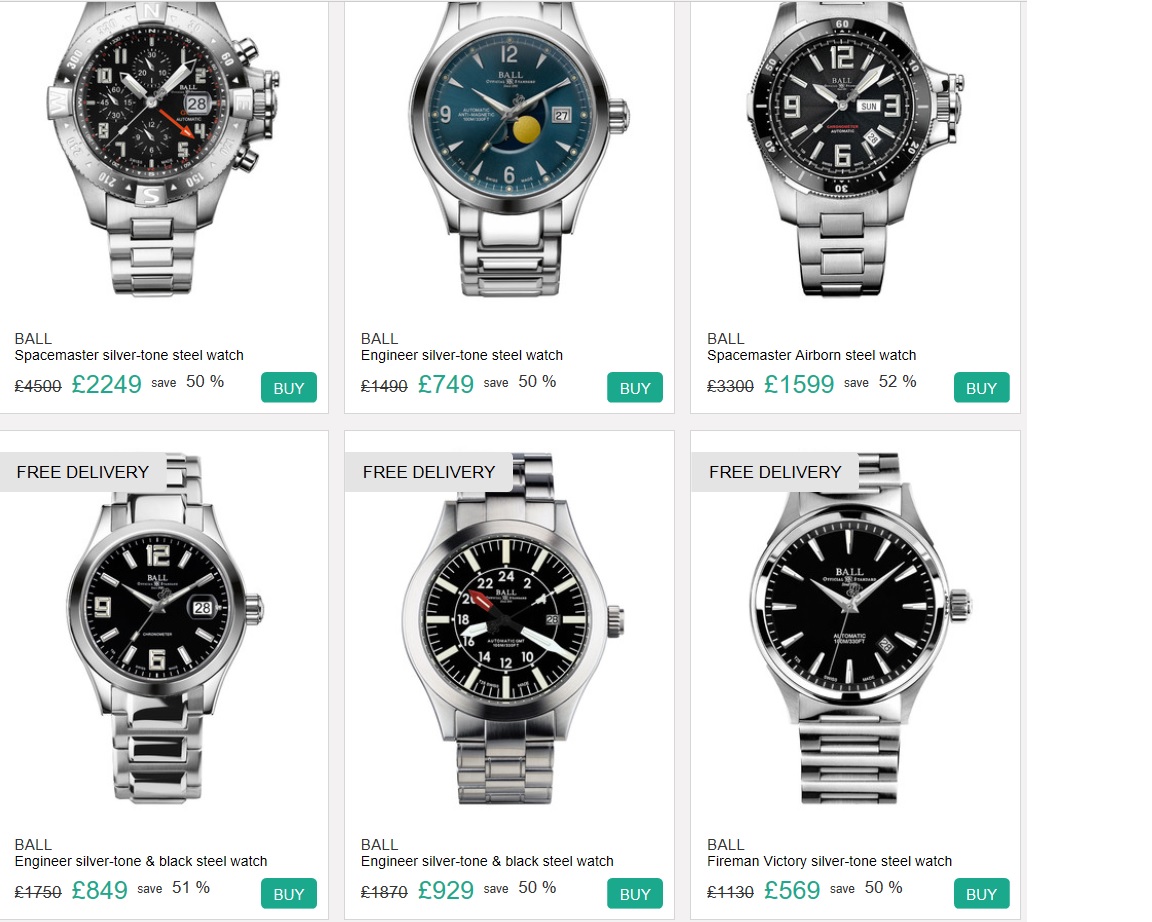This screenshot has width=1152, height=922.
Task: View the Engineer watch with 12-9-6 numerals
Action: 163,628
